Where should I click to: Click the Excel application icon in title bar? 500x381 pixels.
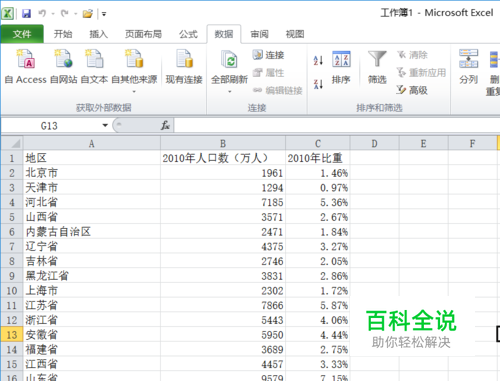(x=8, y=13)
